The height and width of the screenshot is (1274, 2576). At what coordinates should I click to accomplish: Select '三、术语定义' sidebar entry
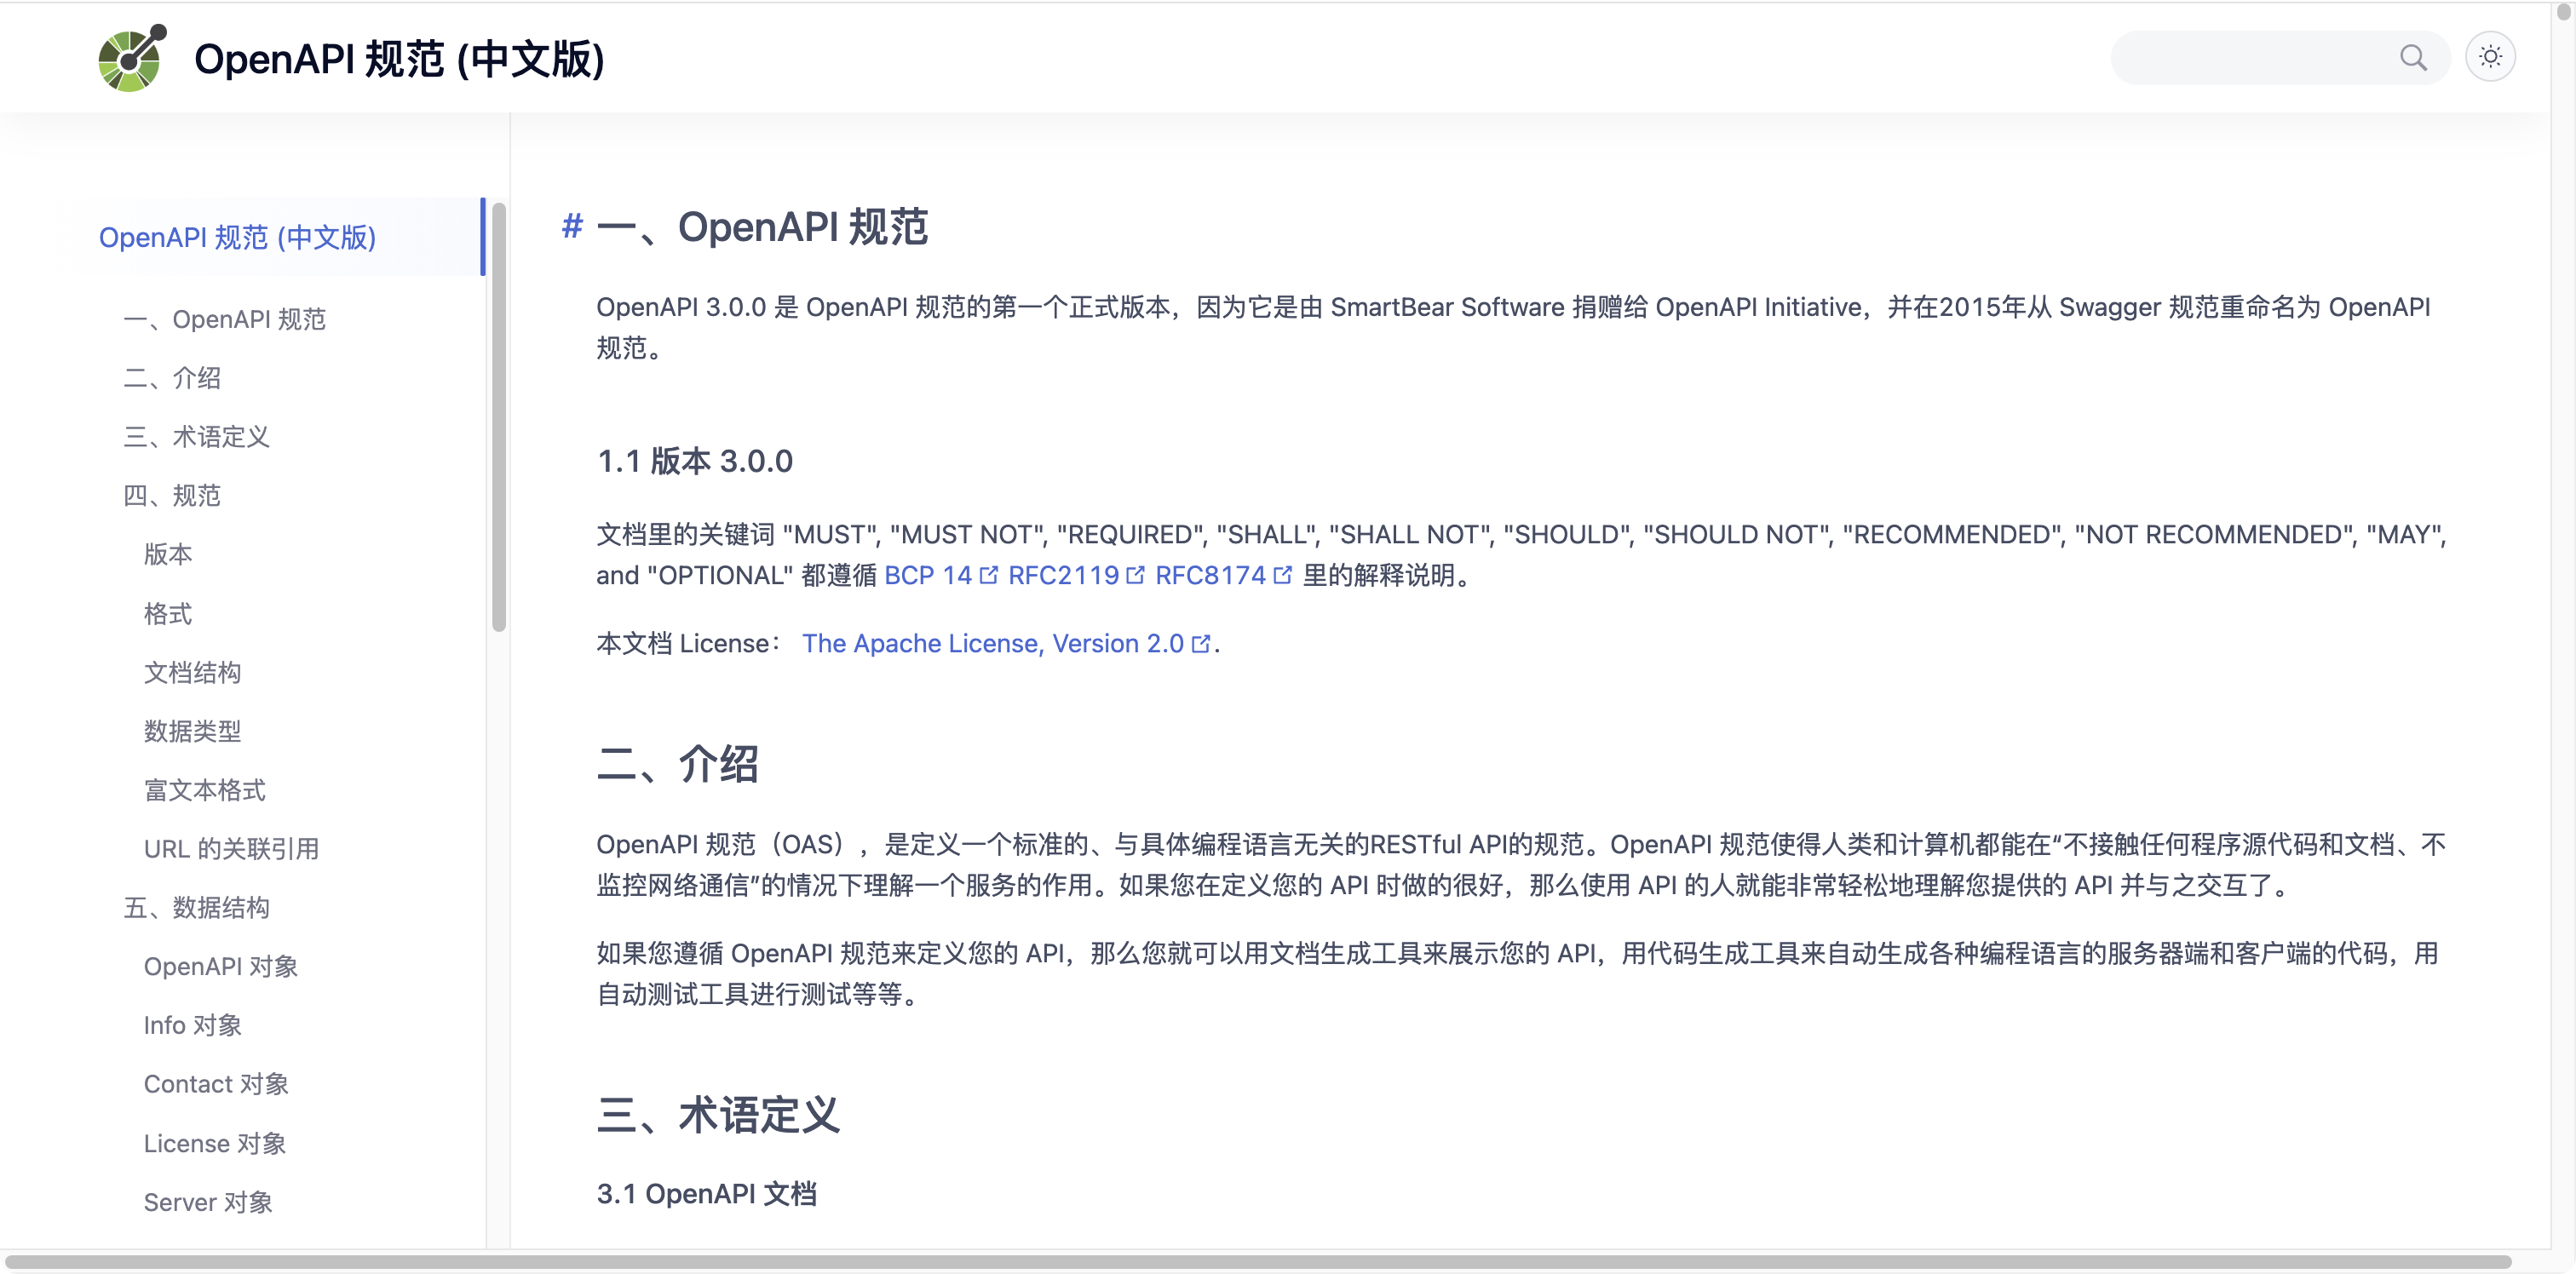pos(196,436)
